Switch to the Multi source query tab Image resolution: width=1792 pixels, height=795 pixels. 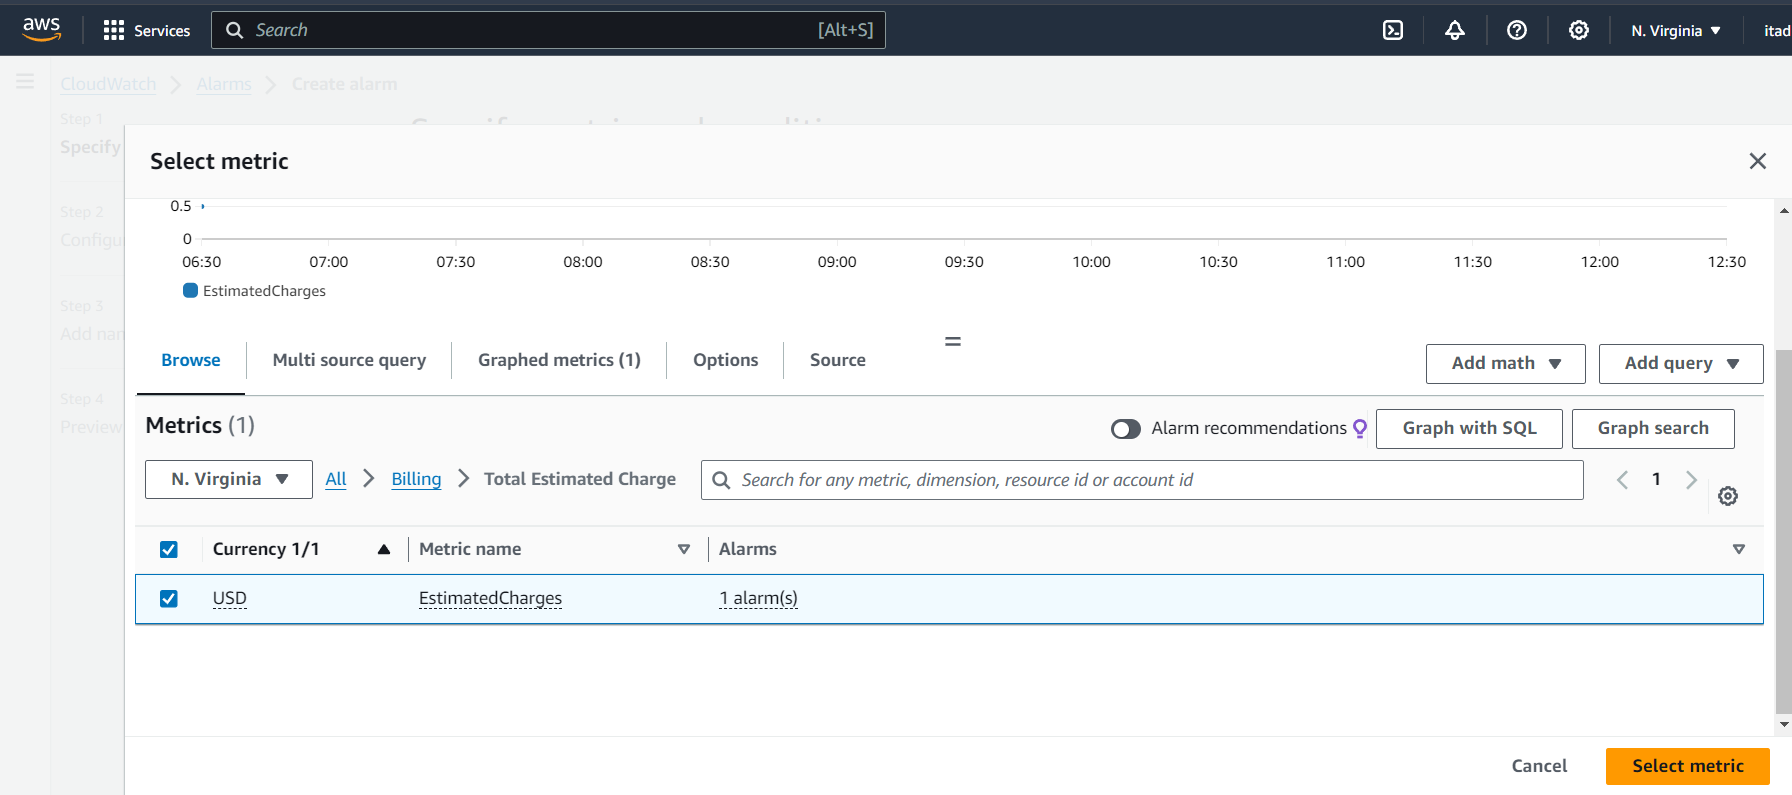(349, 360)
